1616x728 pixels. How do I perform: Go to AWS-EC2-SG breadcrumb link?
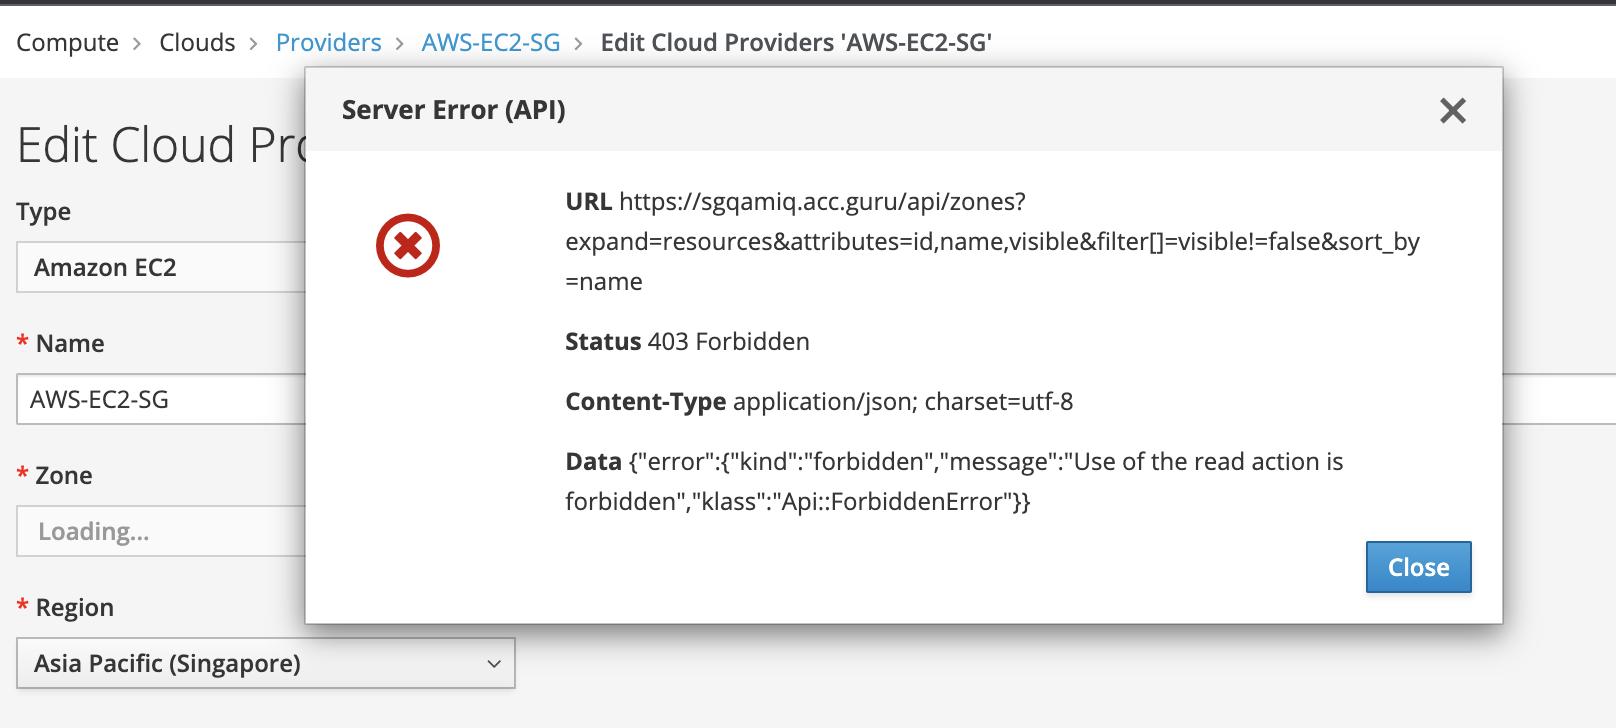click(x=490, y=43)
